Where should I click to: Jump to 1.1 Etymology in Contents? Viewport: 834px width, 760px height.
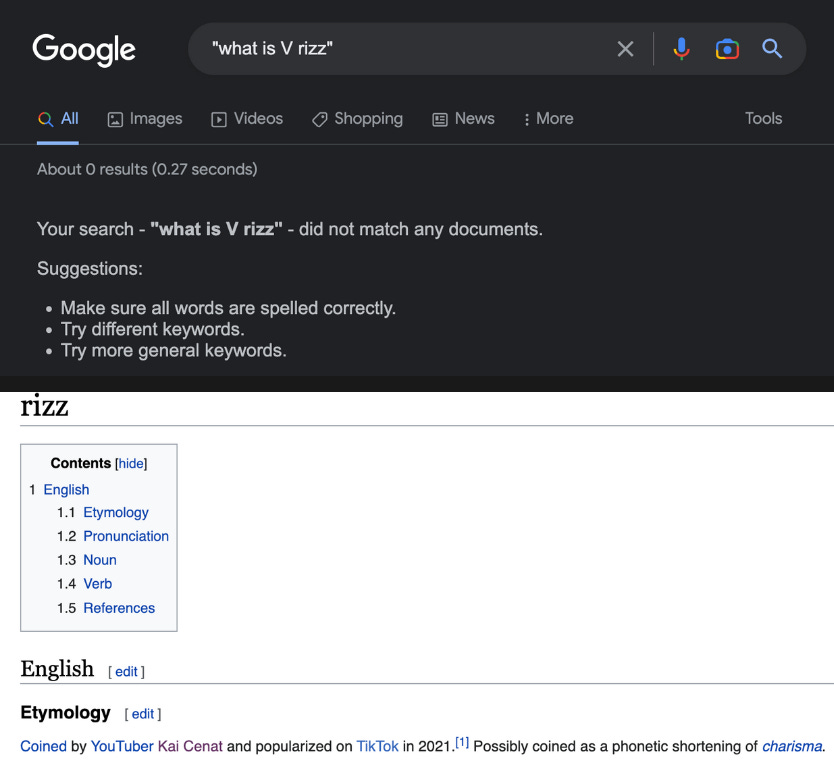pyautogui.click(x=116, y=513)
